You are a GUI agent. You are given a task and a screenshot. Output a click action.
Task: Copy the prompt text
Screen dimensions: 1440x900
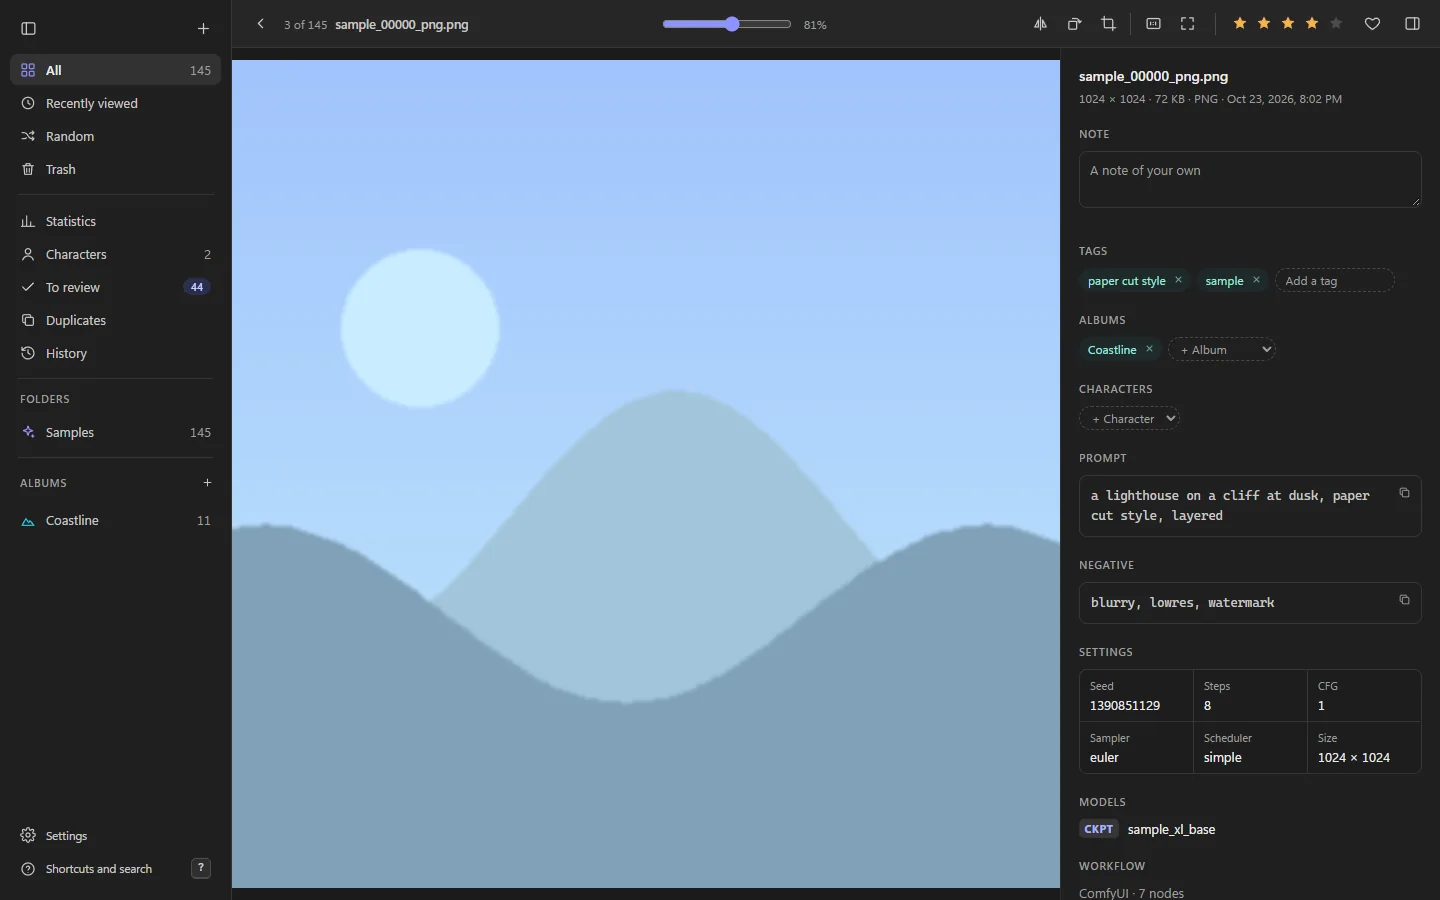pyautogui.click(x=1404, y=493)
